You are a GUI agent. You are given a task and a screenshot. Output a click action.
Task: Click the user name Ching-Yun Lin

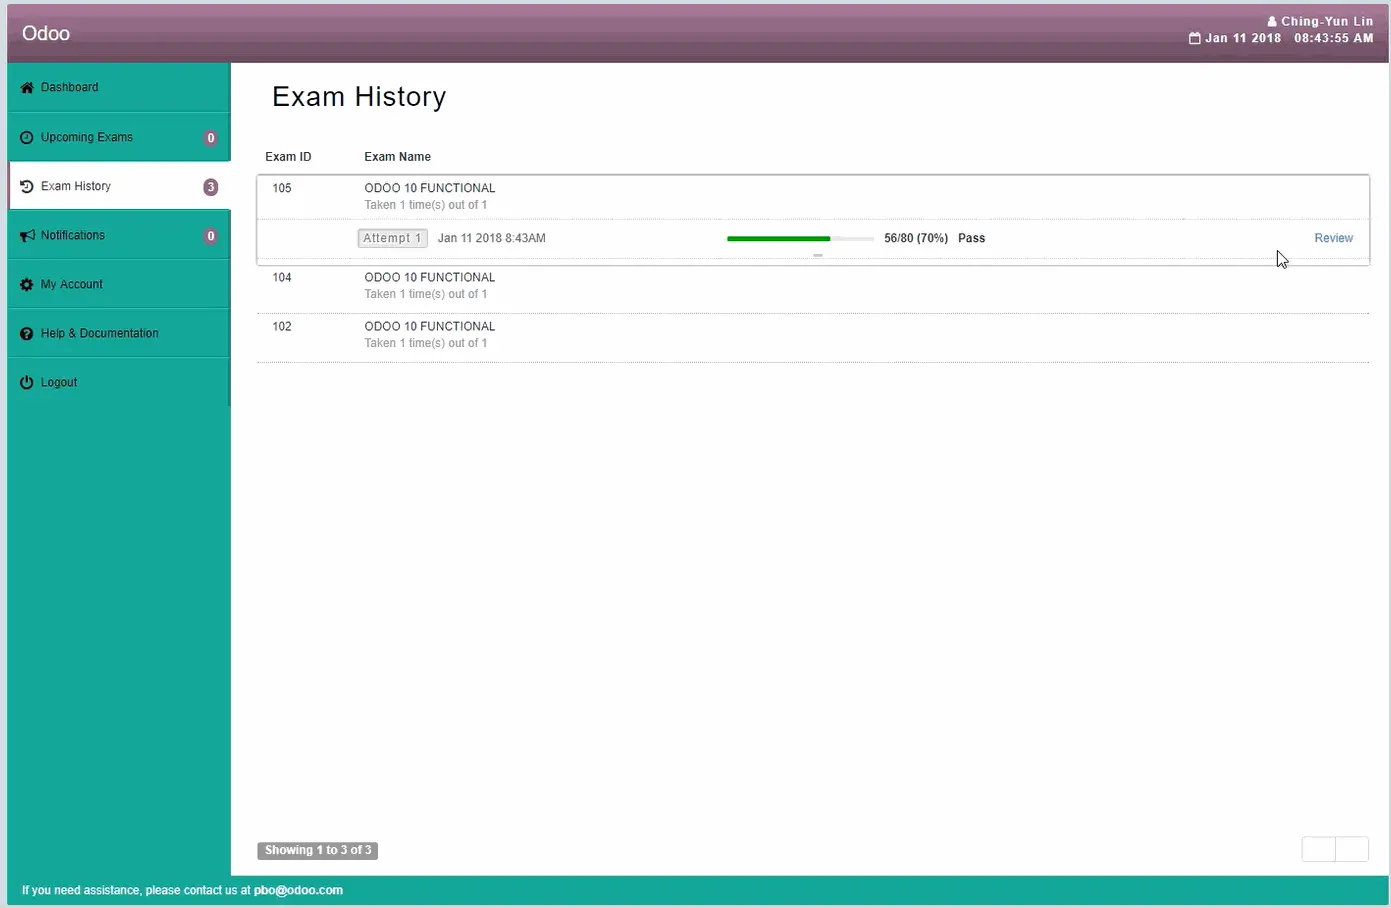[x=1327, y=21]
